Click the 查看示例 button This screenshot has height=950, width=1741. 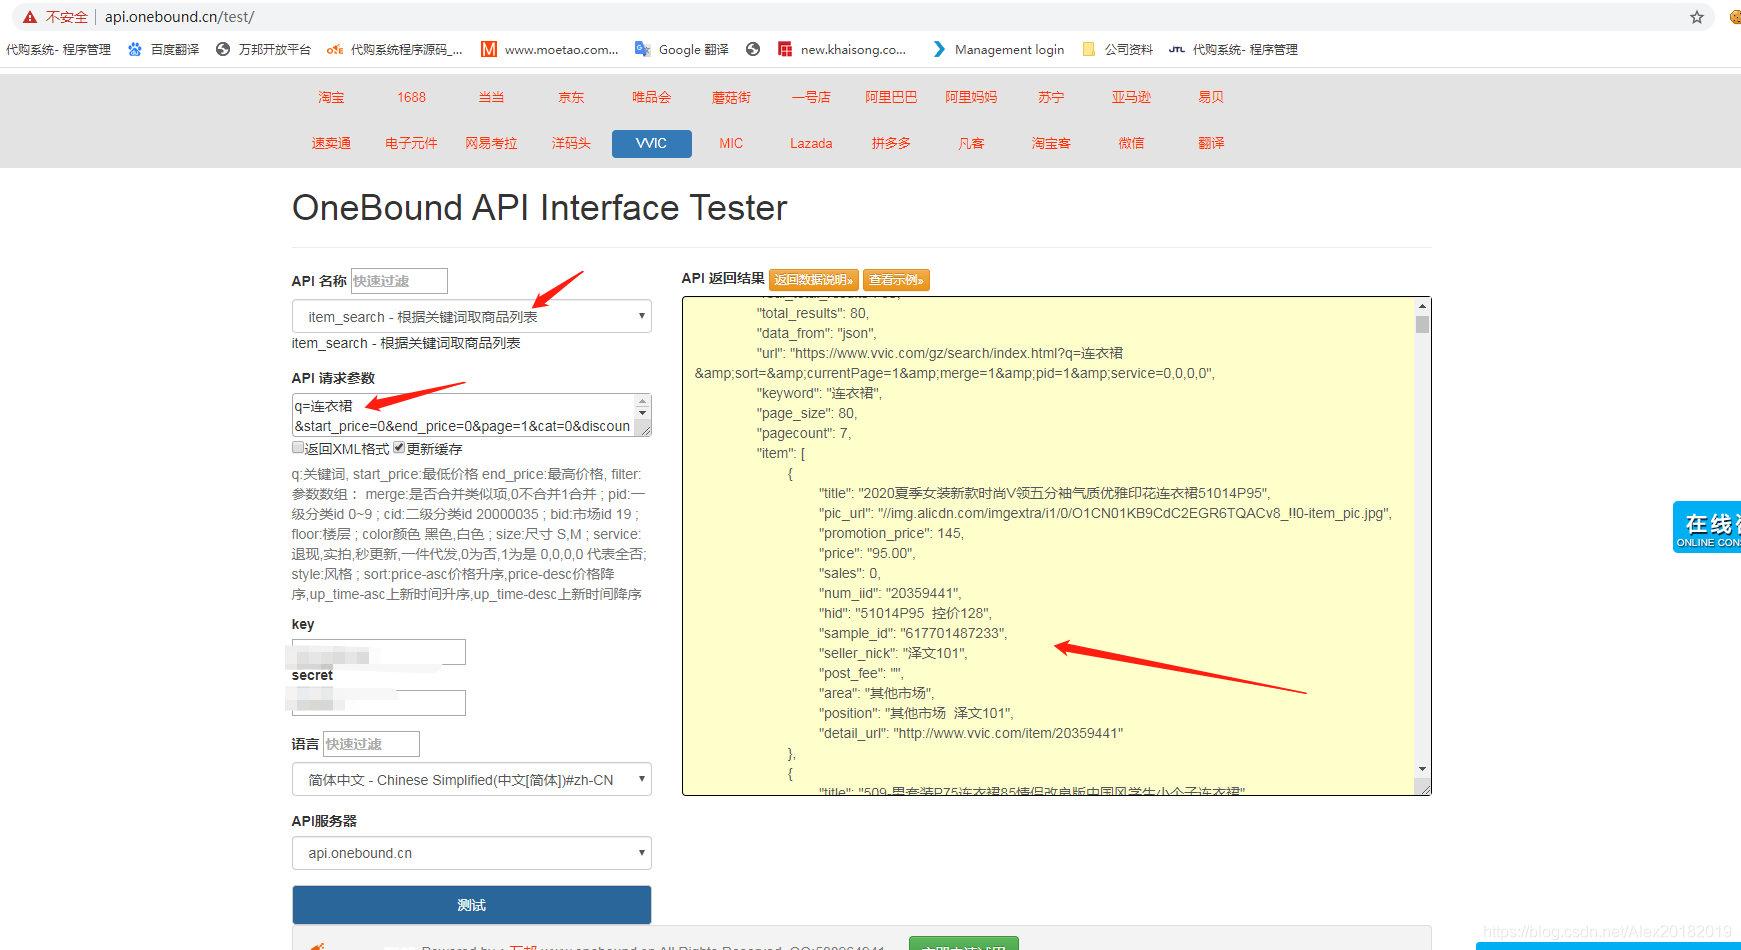pos(896,280)
